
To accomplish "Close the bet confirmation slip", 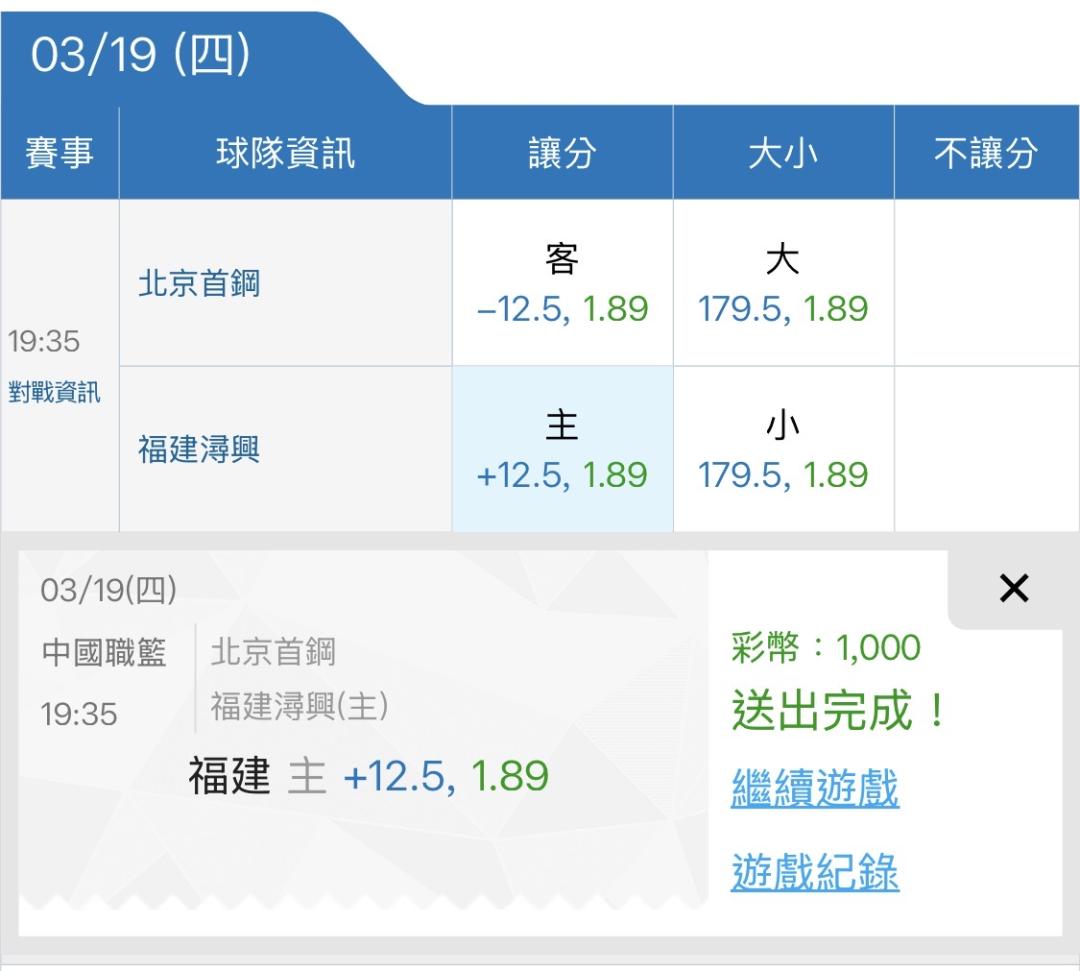I will (1013, 589).
